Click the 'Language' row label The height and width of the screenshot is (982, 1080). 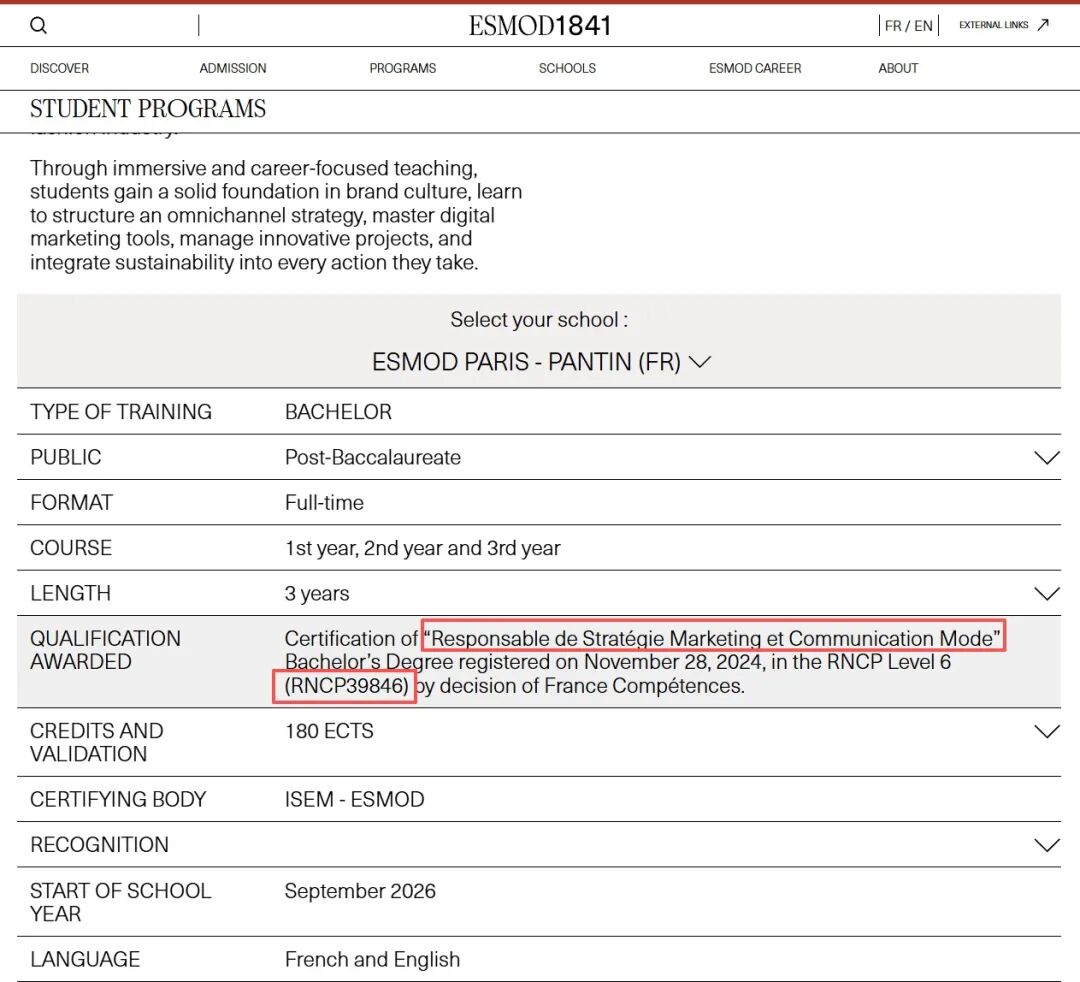[x=85, y=959]
